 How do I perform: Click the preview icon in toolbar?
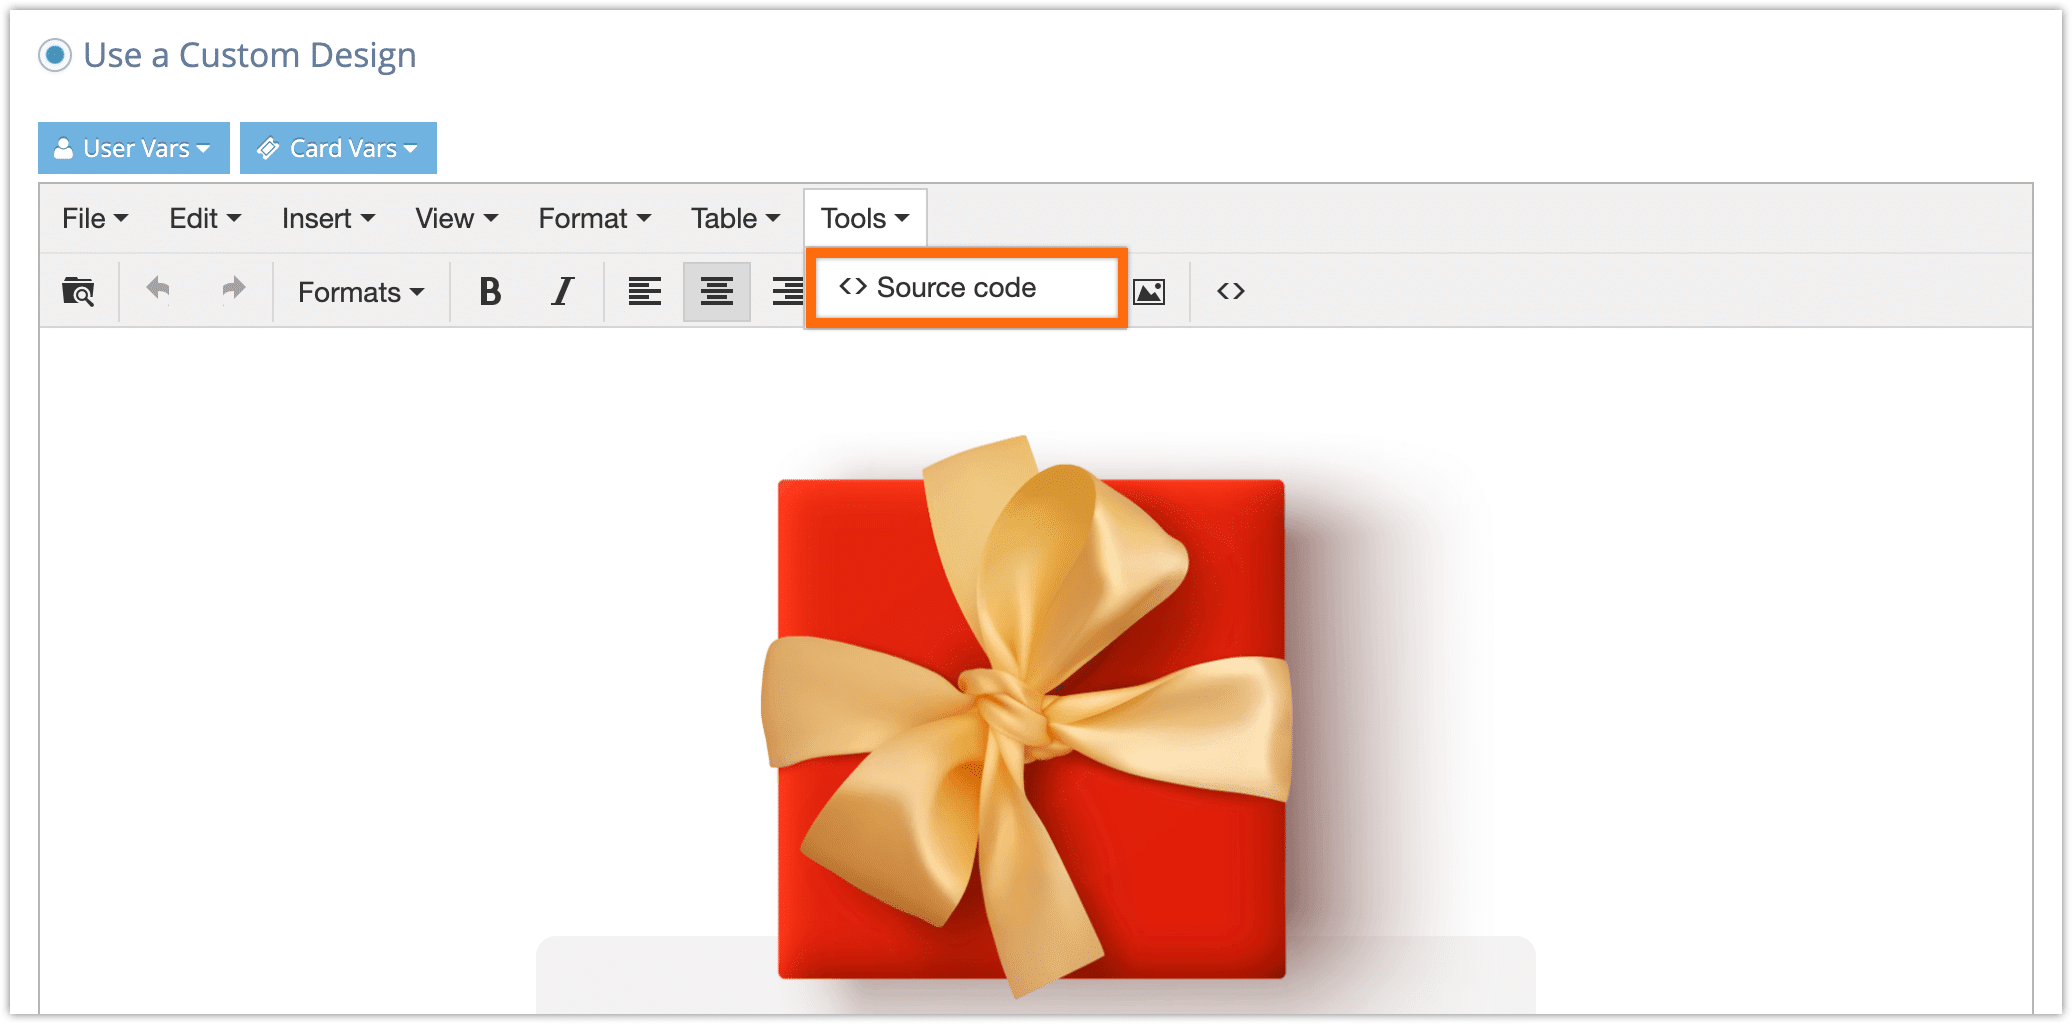click(78, 291)
